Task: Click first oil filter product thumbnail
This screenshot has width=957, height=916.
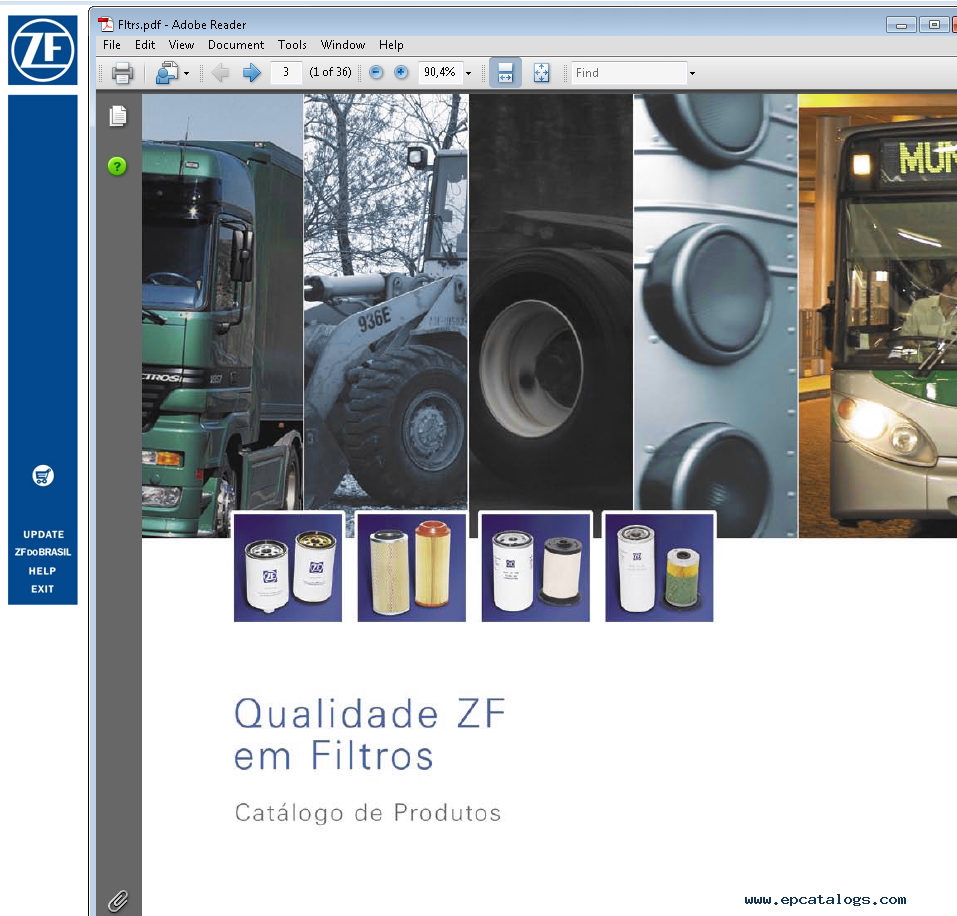Action: [287, 567]
